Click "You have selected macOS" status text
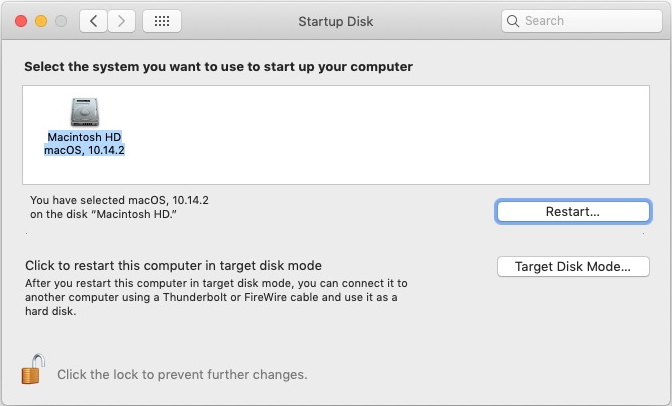This screenshot has height=406, width=672. click(x=119, y=200)
